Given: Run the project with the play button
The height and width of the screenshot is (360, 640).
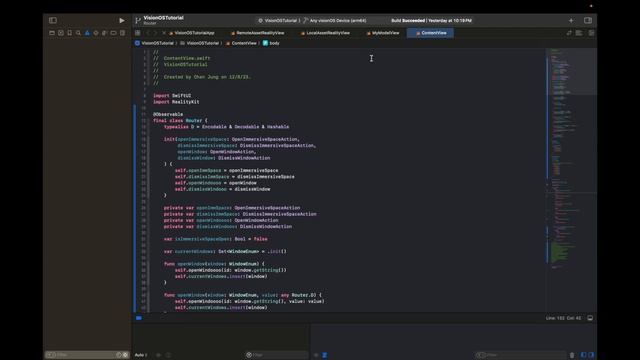Looking at the screenshot, I should (122, 20).
